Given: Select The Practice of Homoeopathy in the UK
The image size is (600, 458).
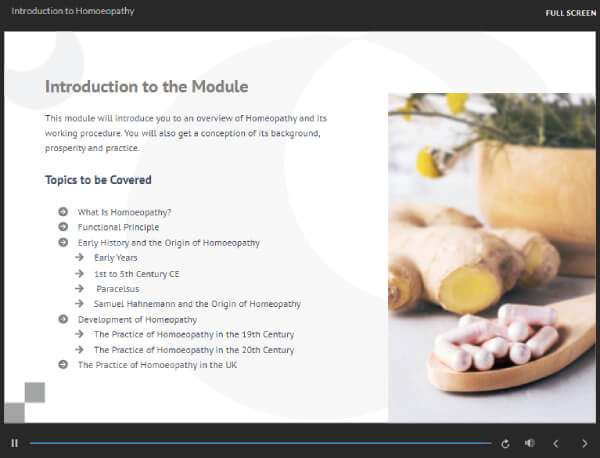Looking at the screenshot, I should 157,365.
